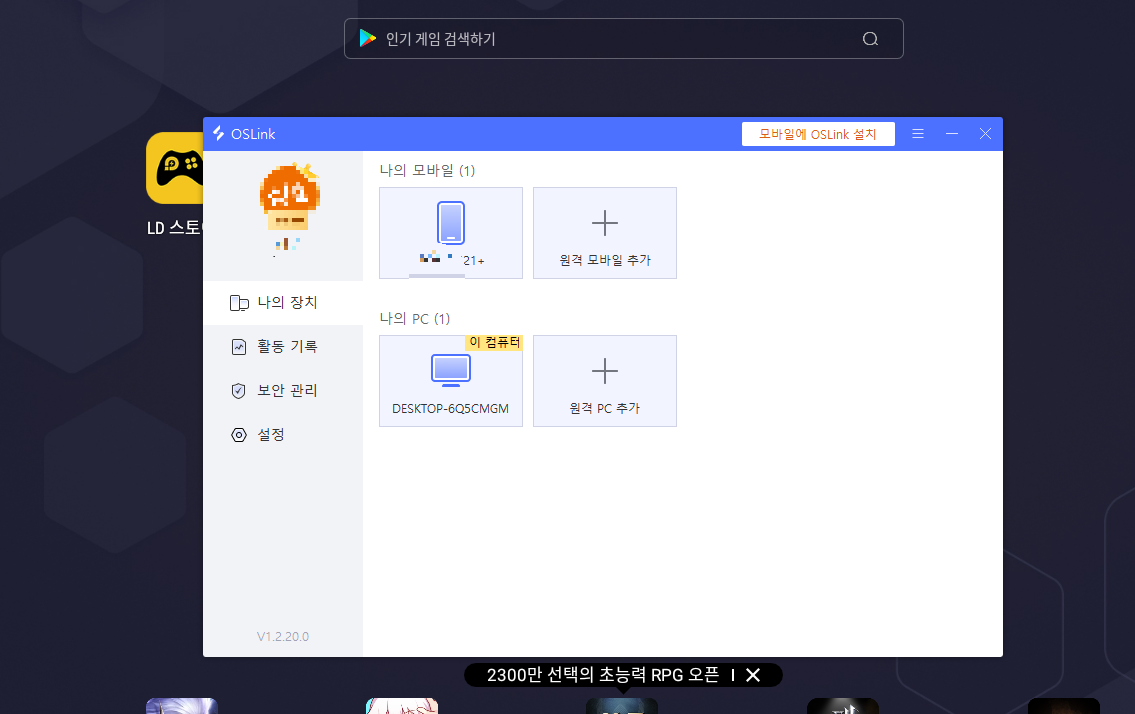1135x714 pixels.
Task: Add a remote mobile via 원격 모바일 추가
Action: pos(604,232)
